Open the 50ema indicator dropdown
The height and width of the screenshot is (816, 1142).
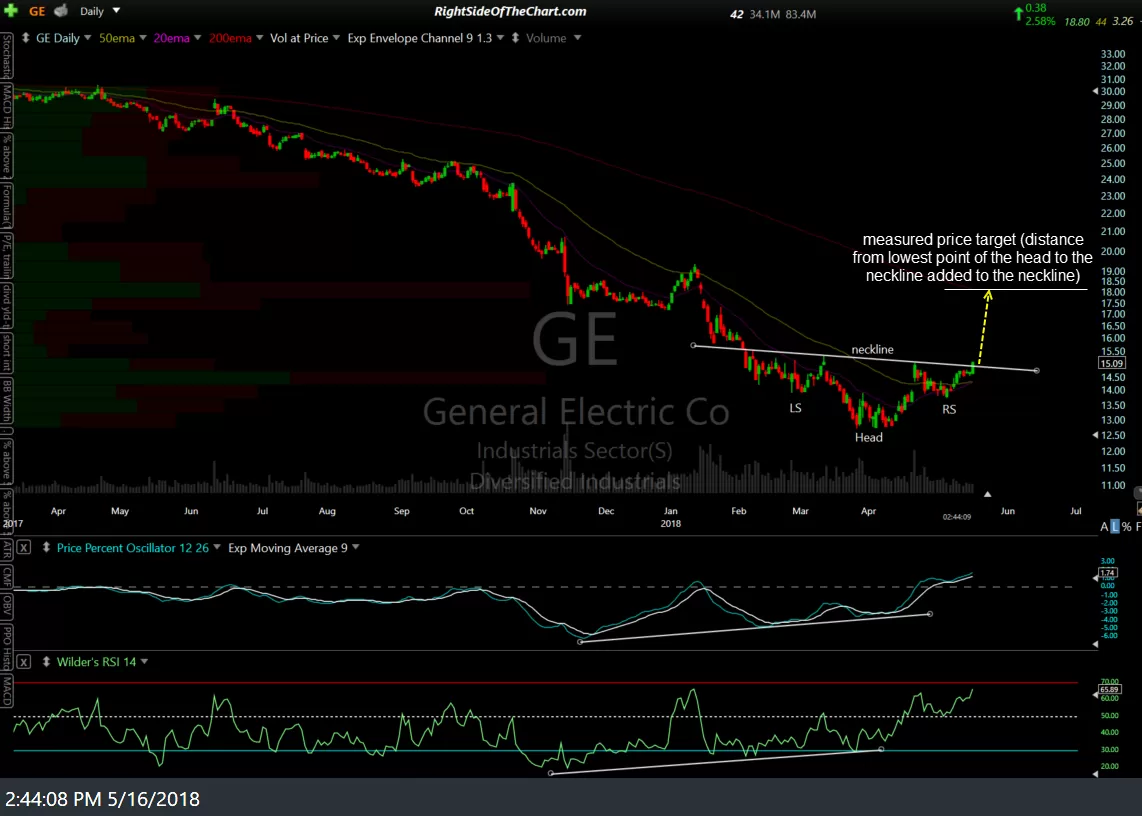tap(143, 38)
